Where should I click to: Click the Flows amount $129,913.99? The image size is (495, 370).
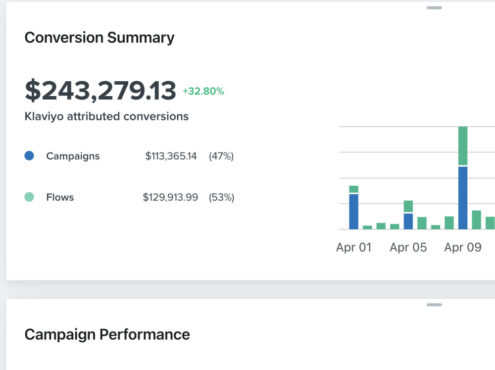[x=170, y=197]
